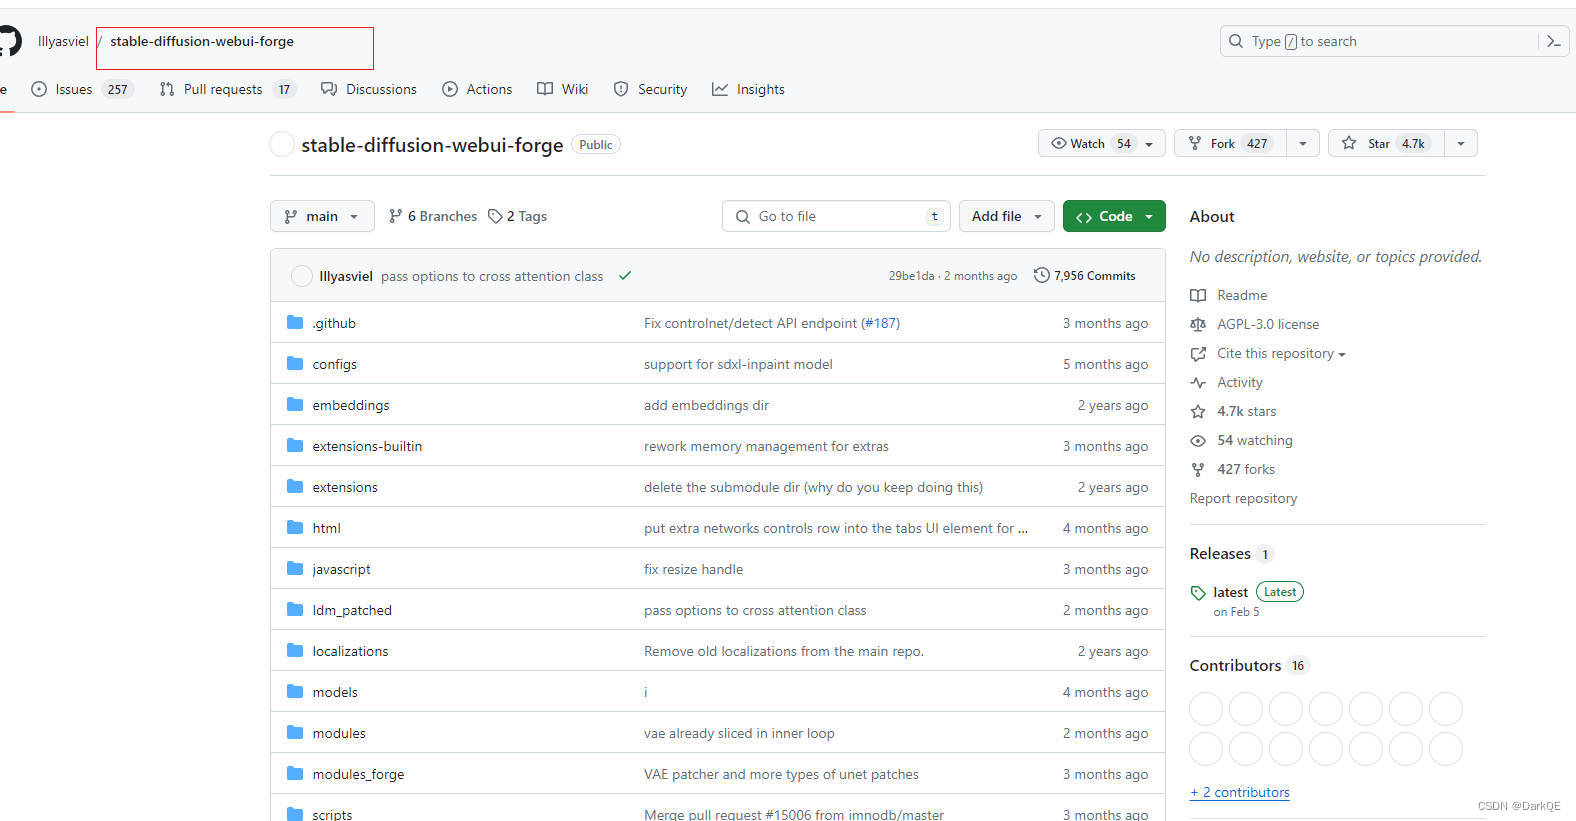Image resolution: width=1576 pixels, height=821 pixels.
Task: Open the green Code dropdown
Action: pos(1114,216)
